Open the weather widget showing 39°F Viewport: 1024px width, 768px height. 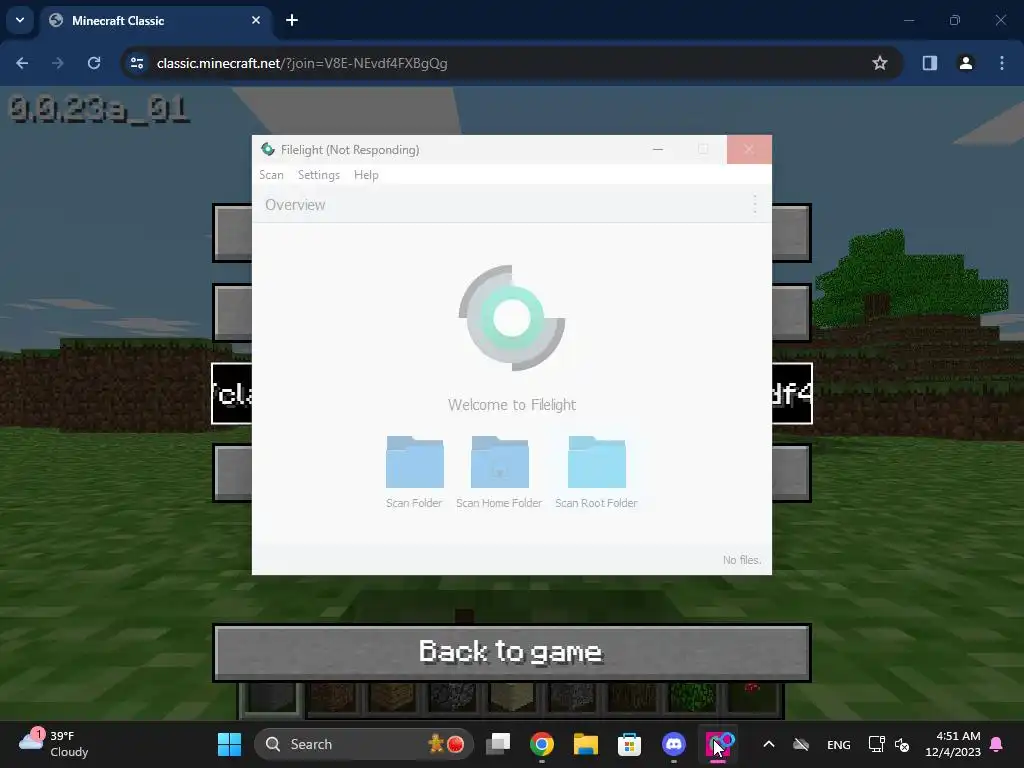54,744
